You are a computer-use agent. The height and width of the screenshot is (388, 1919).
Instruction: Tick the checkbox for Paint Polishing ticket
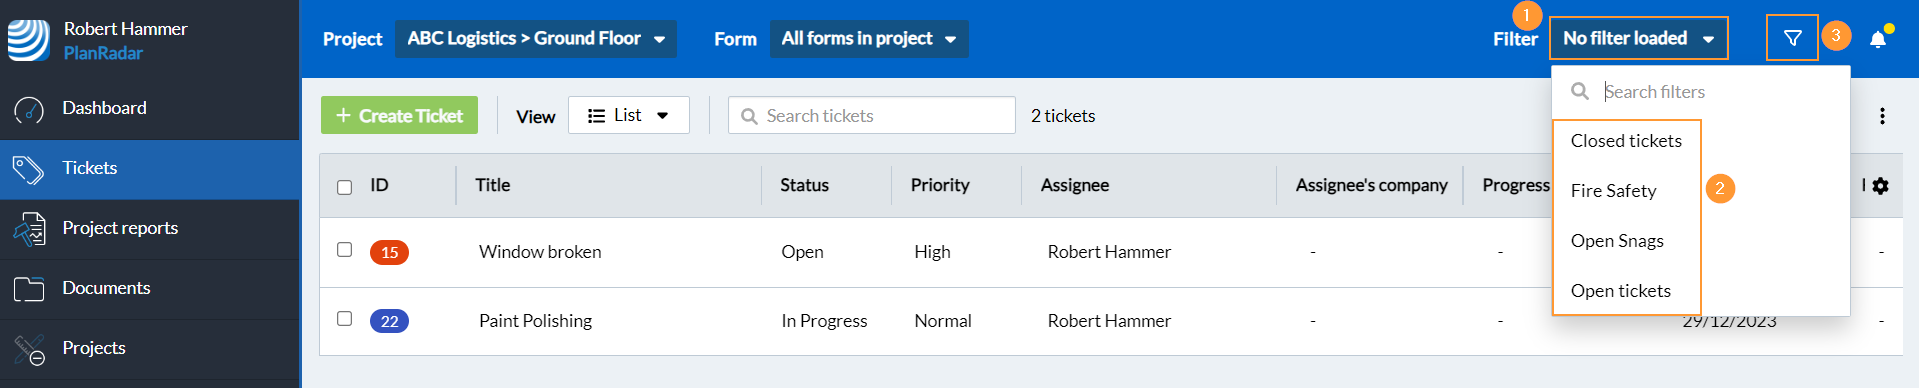pyautogui.click(x=345, y=319)
